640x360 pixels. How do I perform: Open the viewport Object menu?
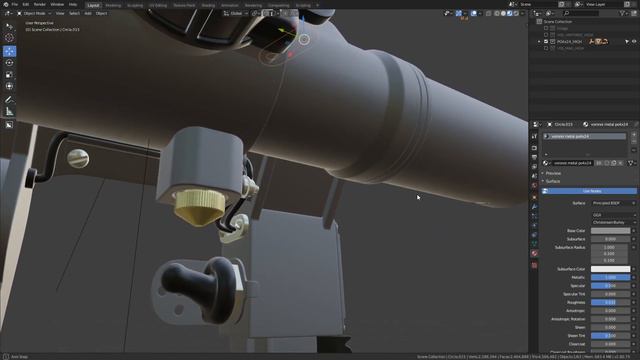(x=101, y=13)
